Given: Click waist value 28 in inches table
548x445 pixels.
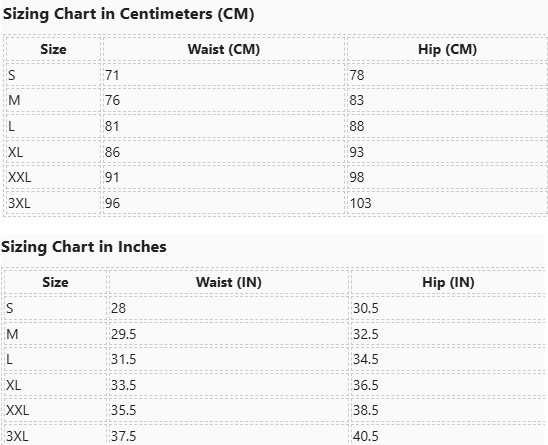Looking at the screenshot, I should [118, 308].
